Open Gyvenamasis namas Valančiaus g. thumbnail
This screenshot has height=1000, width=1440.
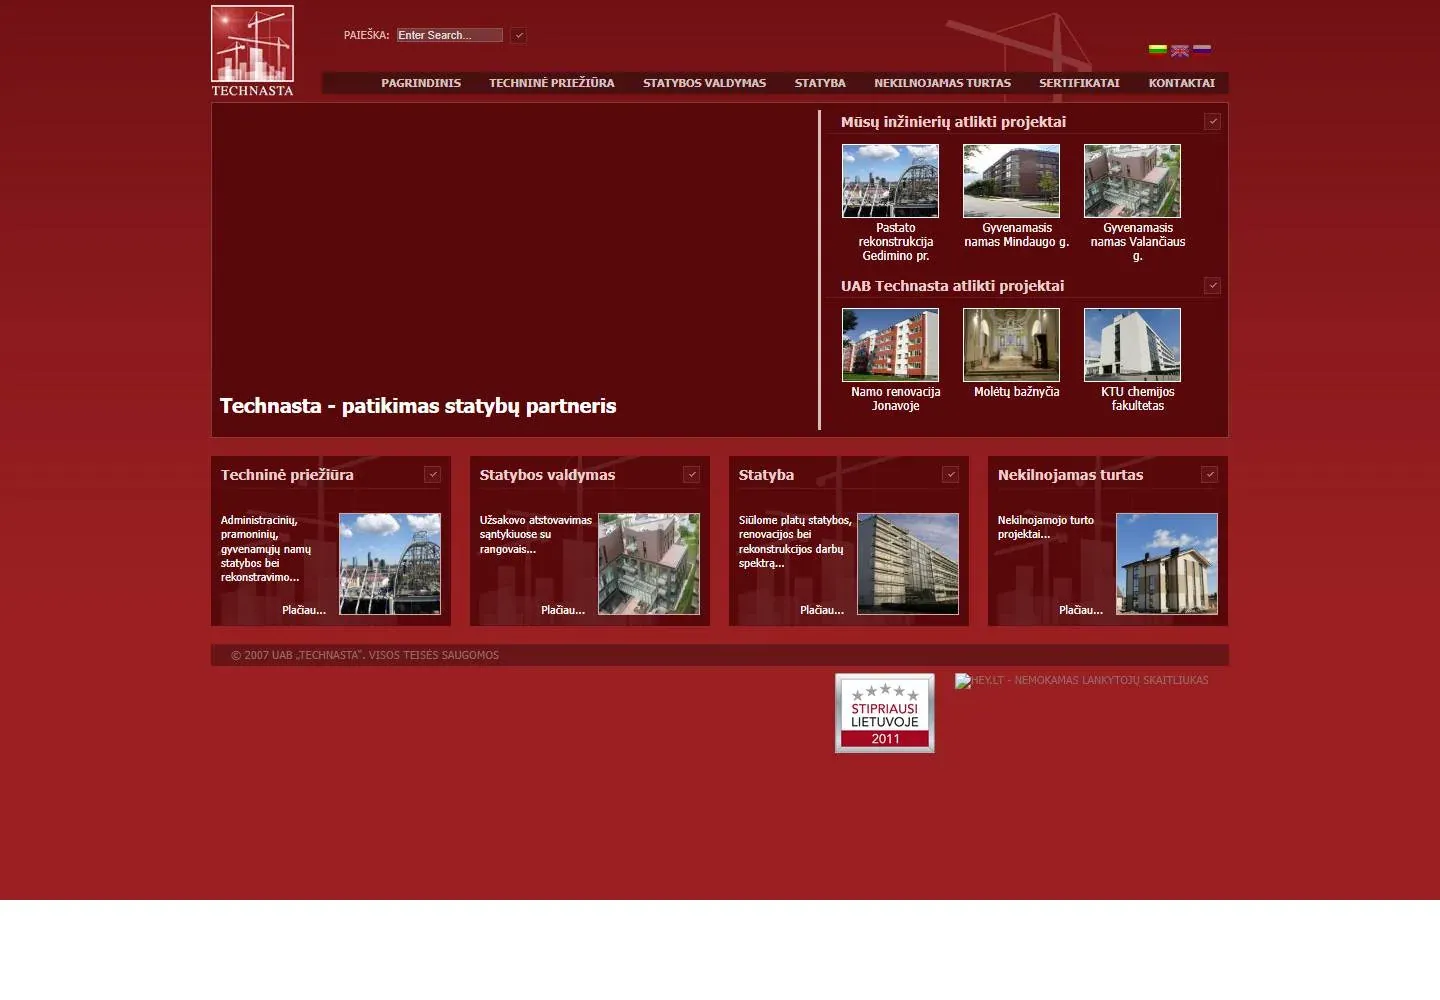pyautogui.click(x=1132, y=181)
